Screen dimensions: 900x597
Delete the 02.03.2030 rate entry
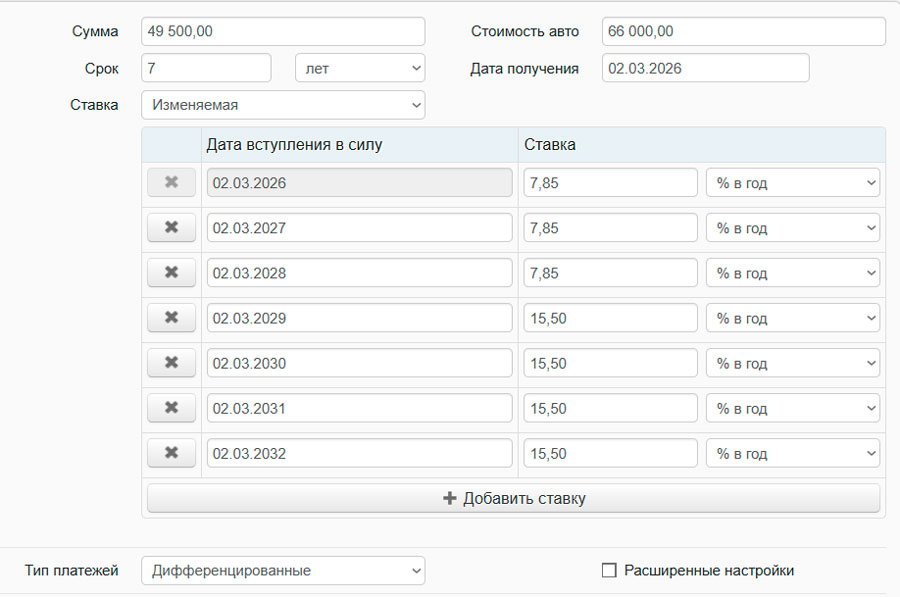point(171,363)
